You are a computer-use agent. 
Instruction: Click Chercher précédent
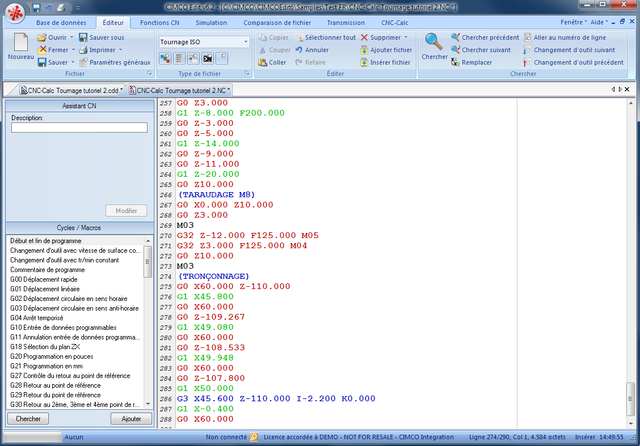click(485, 38)
